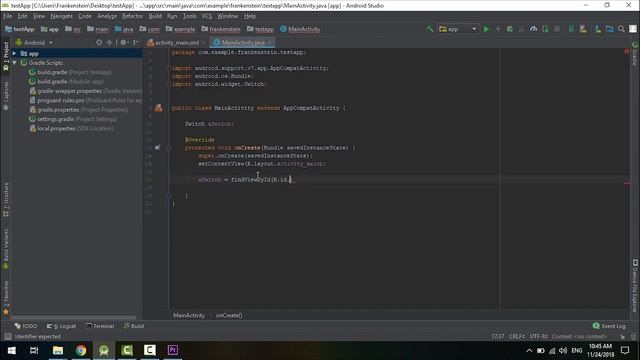This screenshot has width=640, height=360.
Task: Expand the app module tree node
Action: (14, 53)
